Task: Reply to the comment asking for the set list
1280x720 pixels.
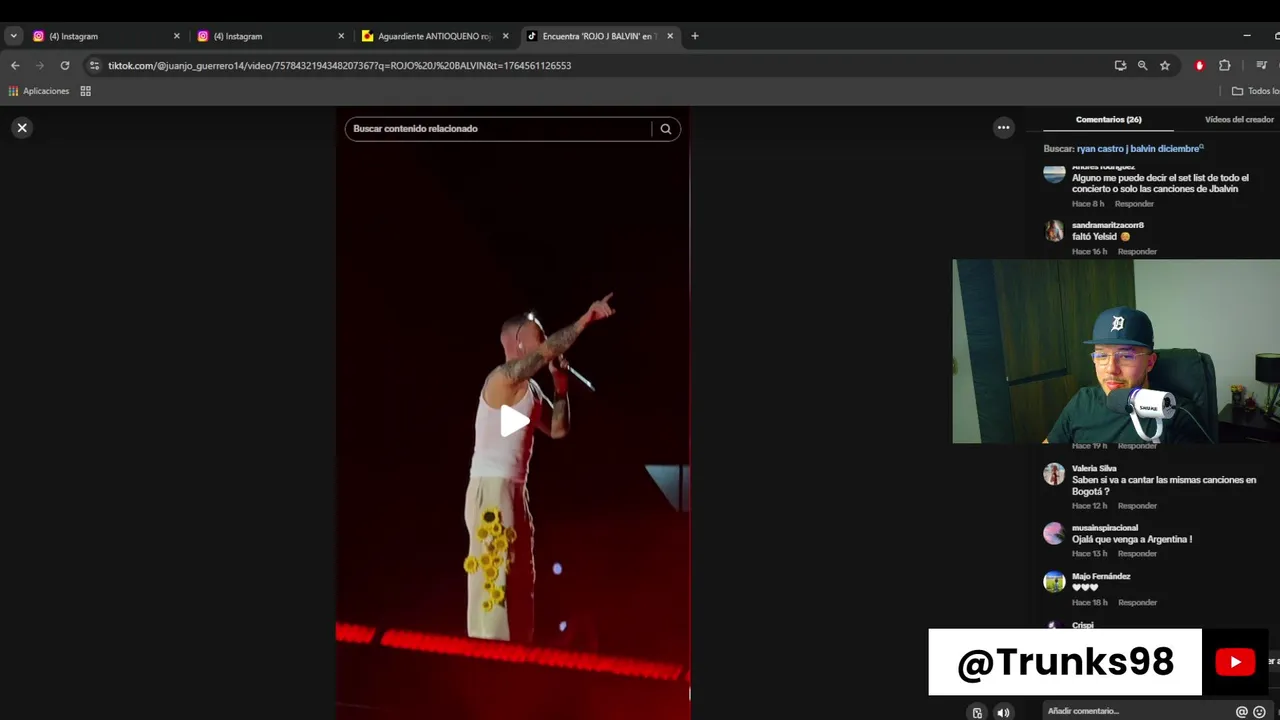Action: [x=1134, y=204]
